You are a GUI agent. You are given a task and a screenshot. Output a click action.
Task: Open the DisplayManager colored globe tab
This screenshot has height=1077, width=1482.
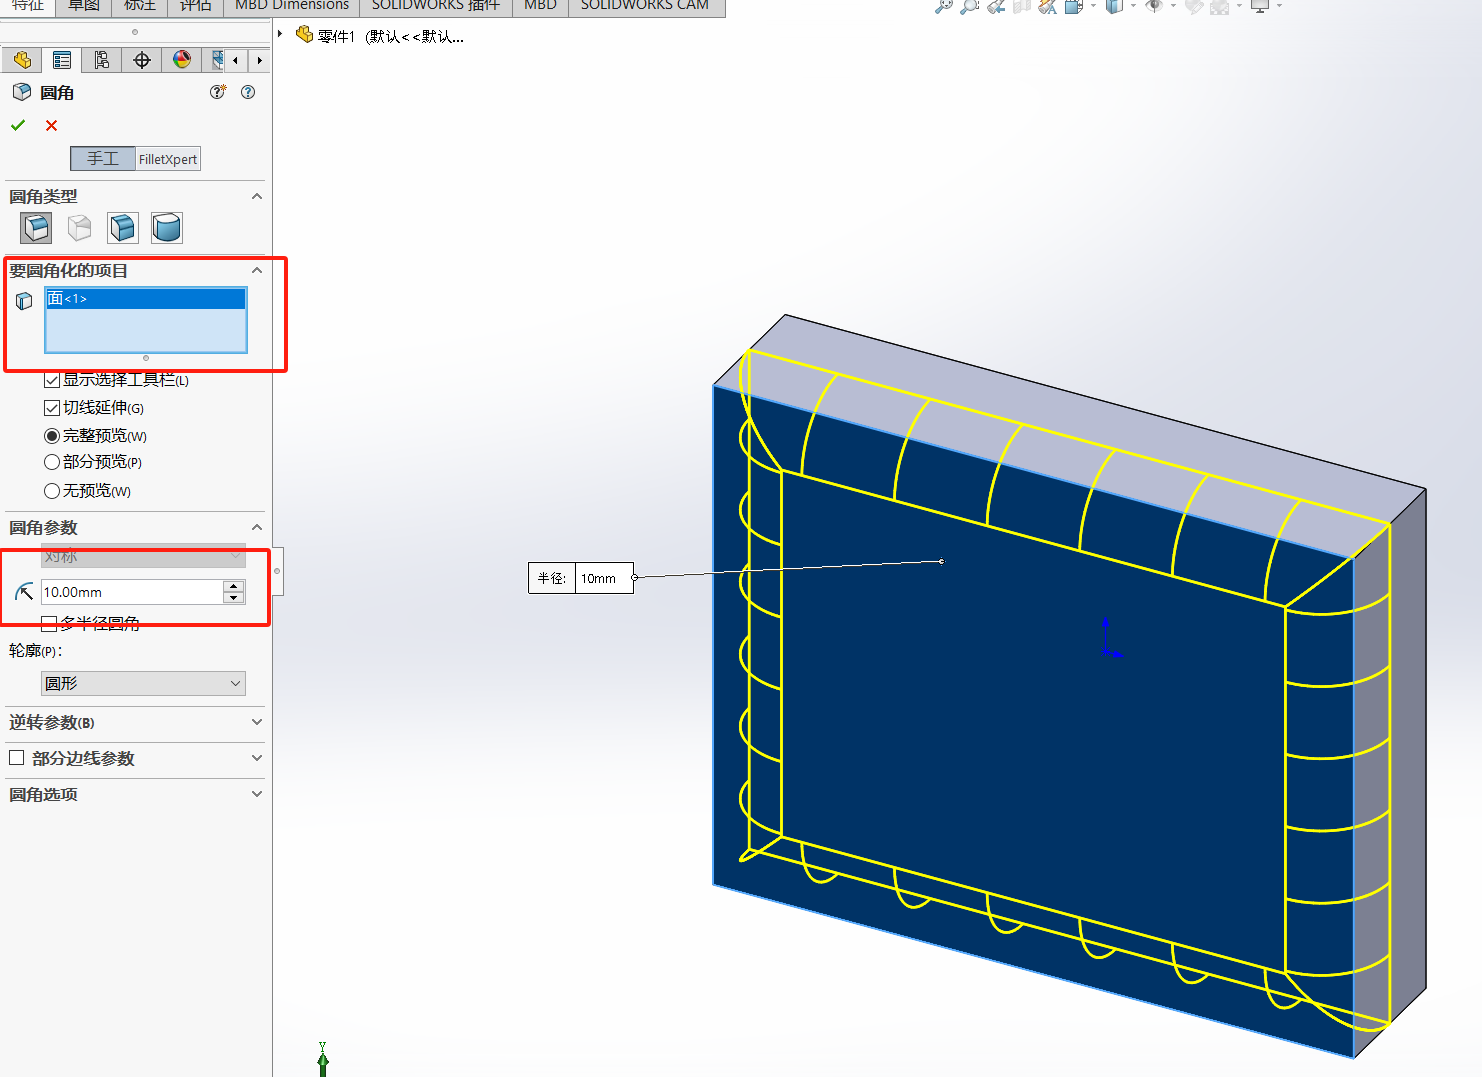[182, 60]
